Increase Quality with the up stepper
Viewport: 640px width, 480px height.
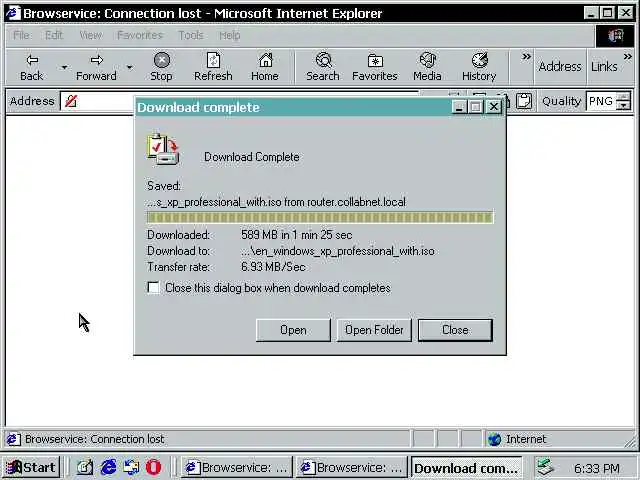[x=623, y=97]
